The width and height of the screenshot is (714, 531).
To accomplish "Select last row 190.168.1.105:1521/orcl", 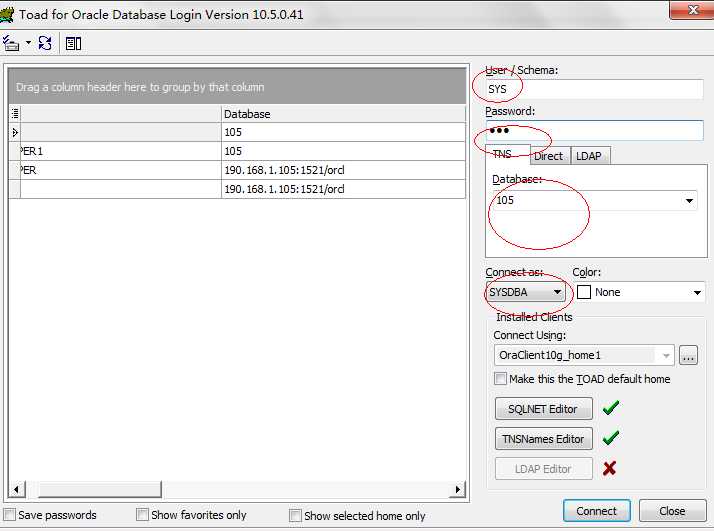I will point(237,189).
